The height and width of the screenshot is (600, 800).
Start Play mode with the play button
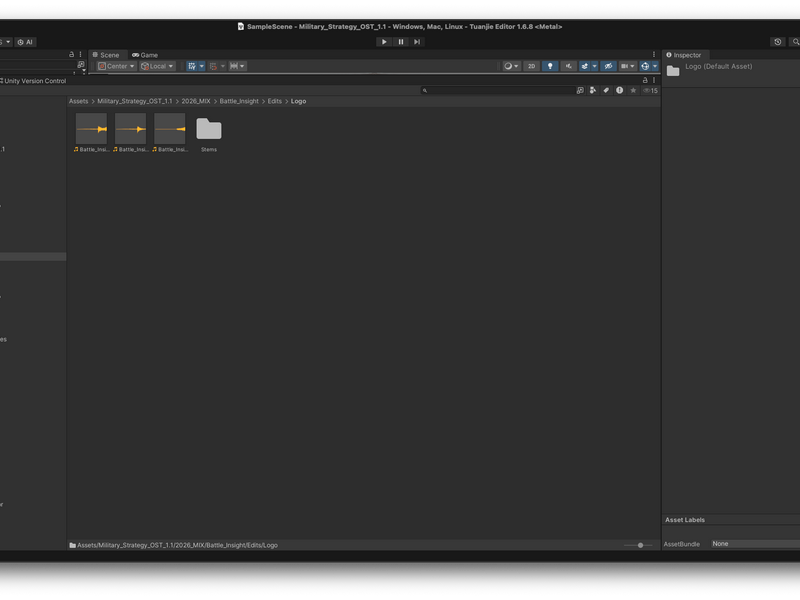(384, 42)
